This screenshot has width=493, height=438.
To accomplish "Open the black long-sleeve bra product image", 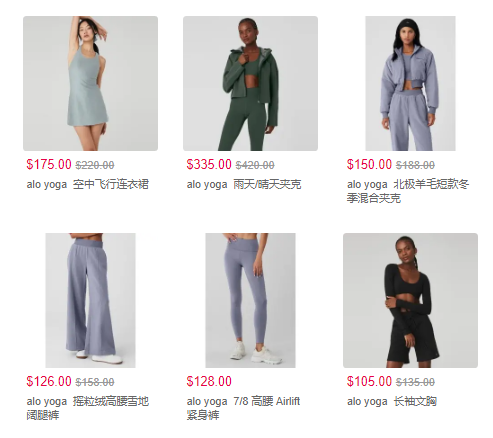I will point(410,300).
